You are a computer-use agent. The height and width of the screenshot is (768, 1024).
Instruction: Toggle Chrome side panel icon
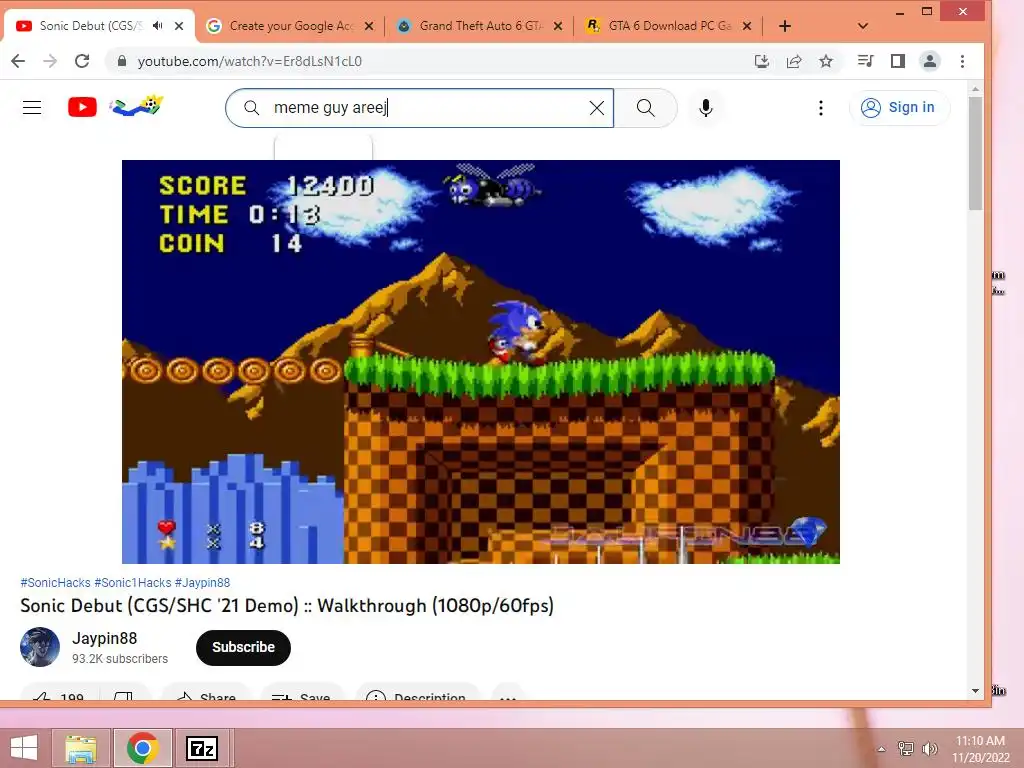(898, 61)
